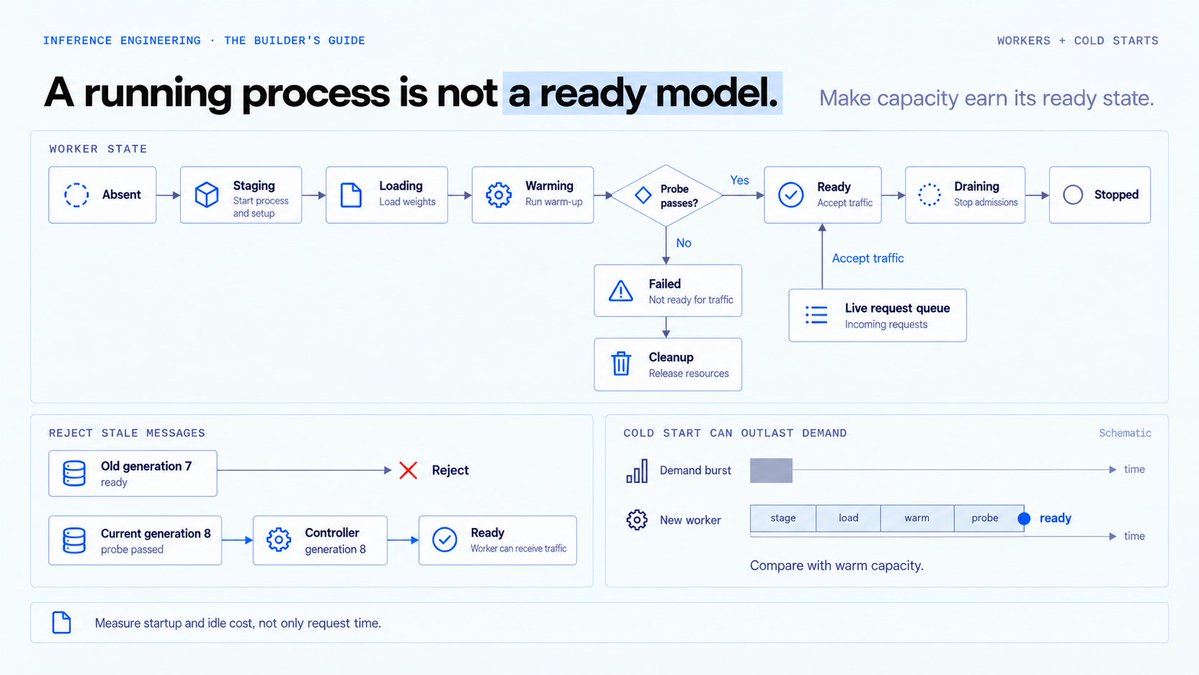Screen dimensions: 1199x675
Task: Click the blue ready dot on the timeline
Action: pyautogui.click(x=1024, y=518)
